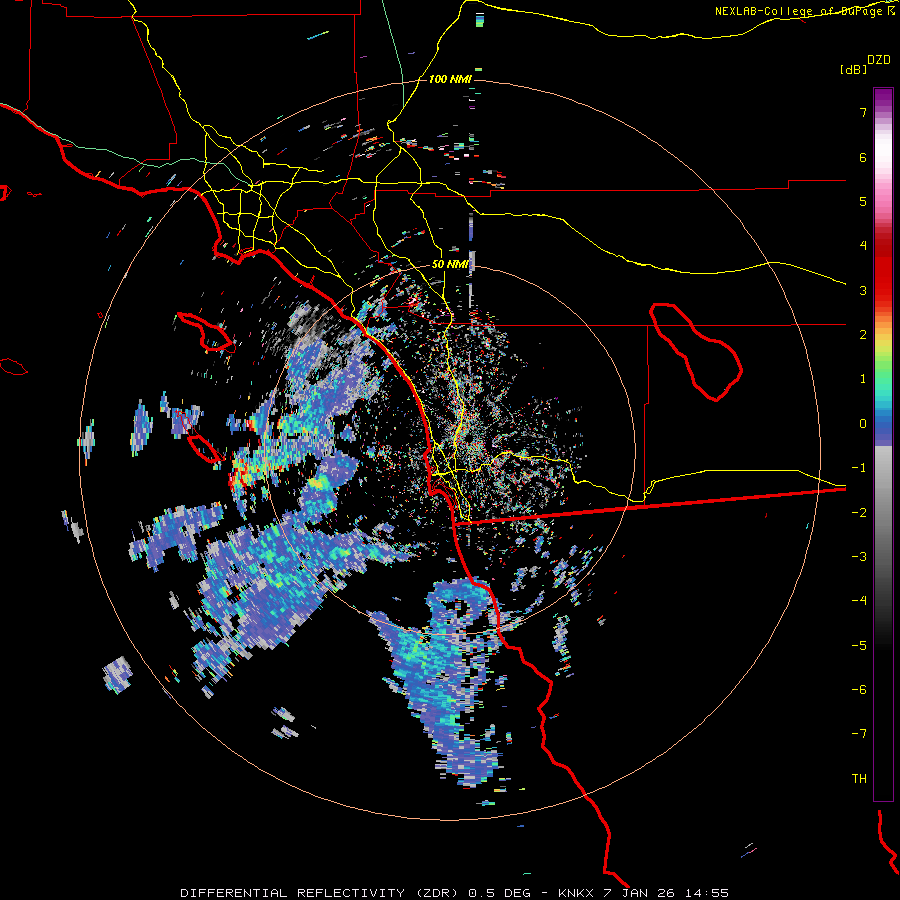Image resolution: width=900 pixels, height=900 pixels.
Task: Click the -4 value on color scale
Action: point(859,601)
